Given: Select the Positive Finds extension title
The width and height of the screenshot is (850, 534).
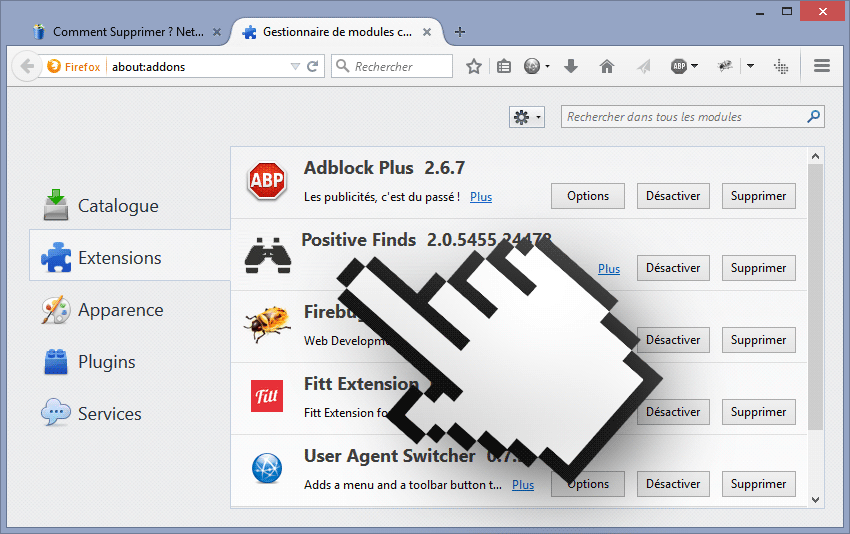Looking at the screenshot, I should point(358,240).
